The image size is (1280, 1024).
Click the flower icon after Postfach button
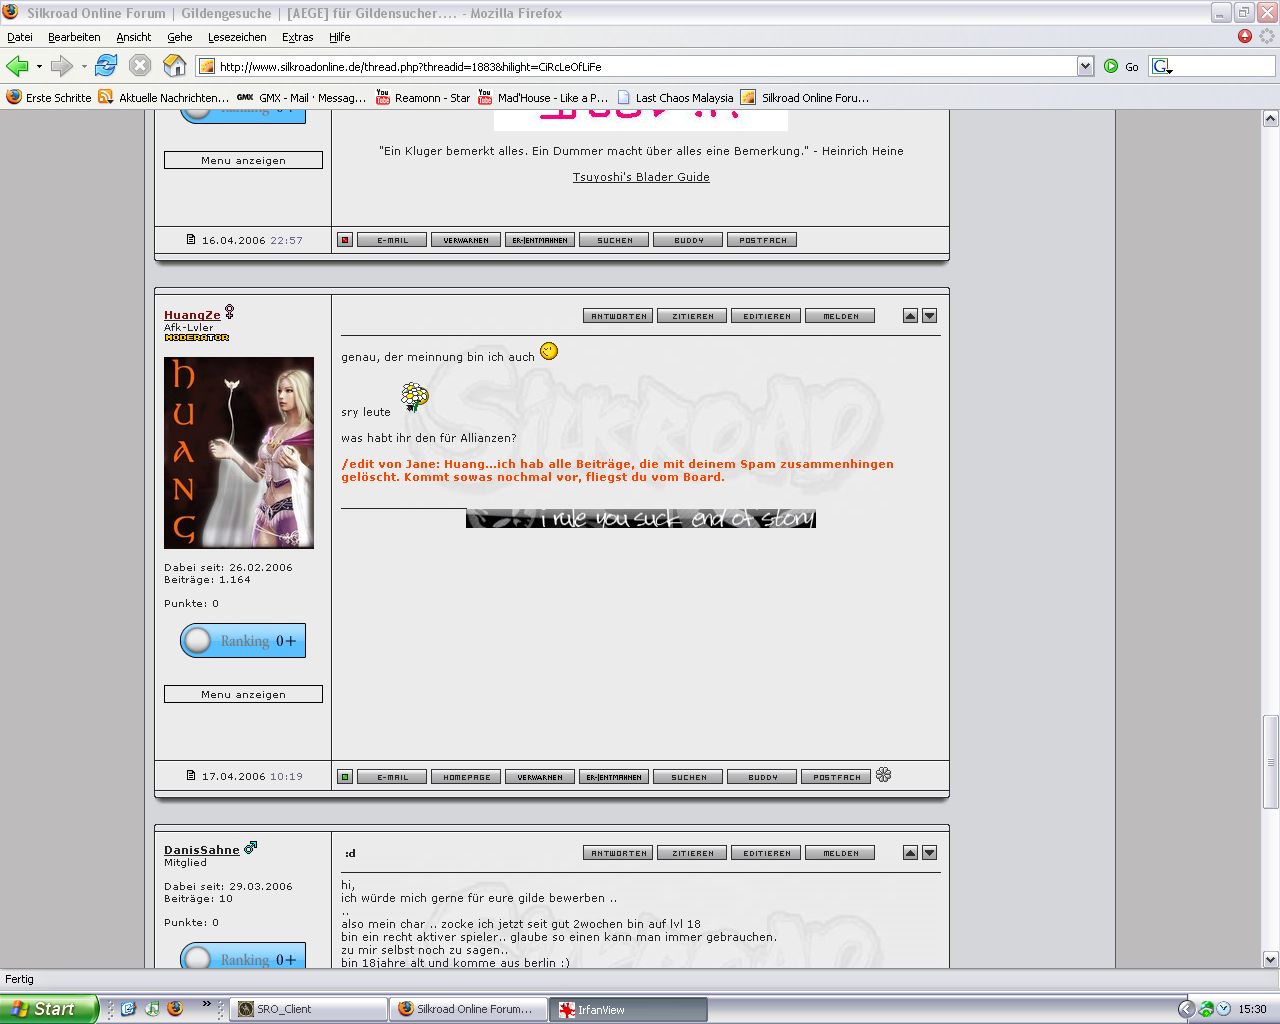coord(883,775)
